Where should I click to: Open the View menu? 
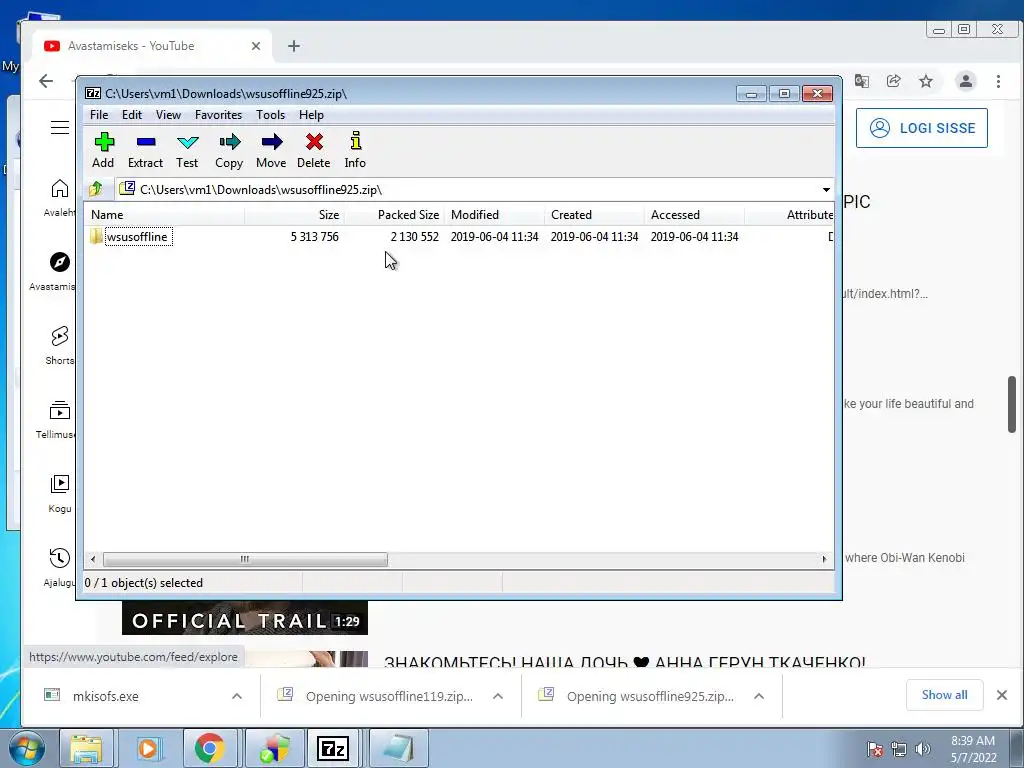[x=168, y=115]
